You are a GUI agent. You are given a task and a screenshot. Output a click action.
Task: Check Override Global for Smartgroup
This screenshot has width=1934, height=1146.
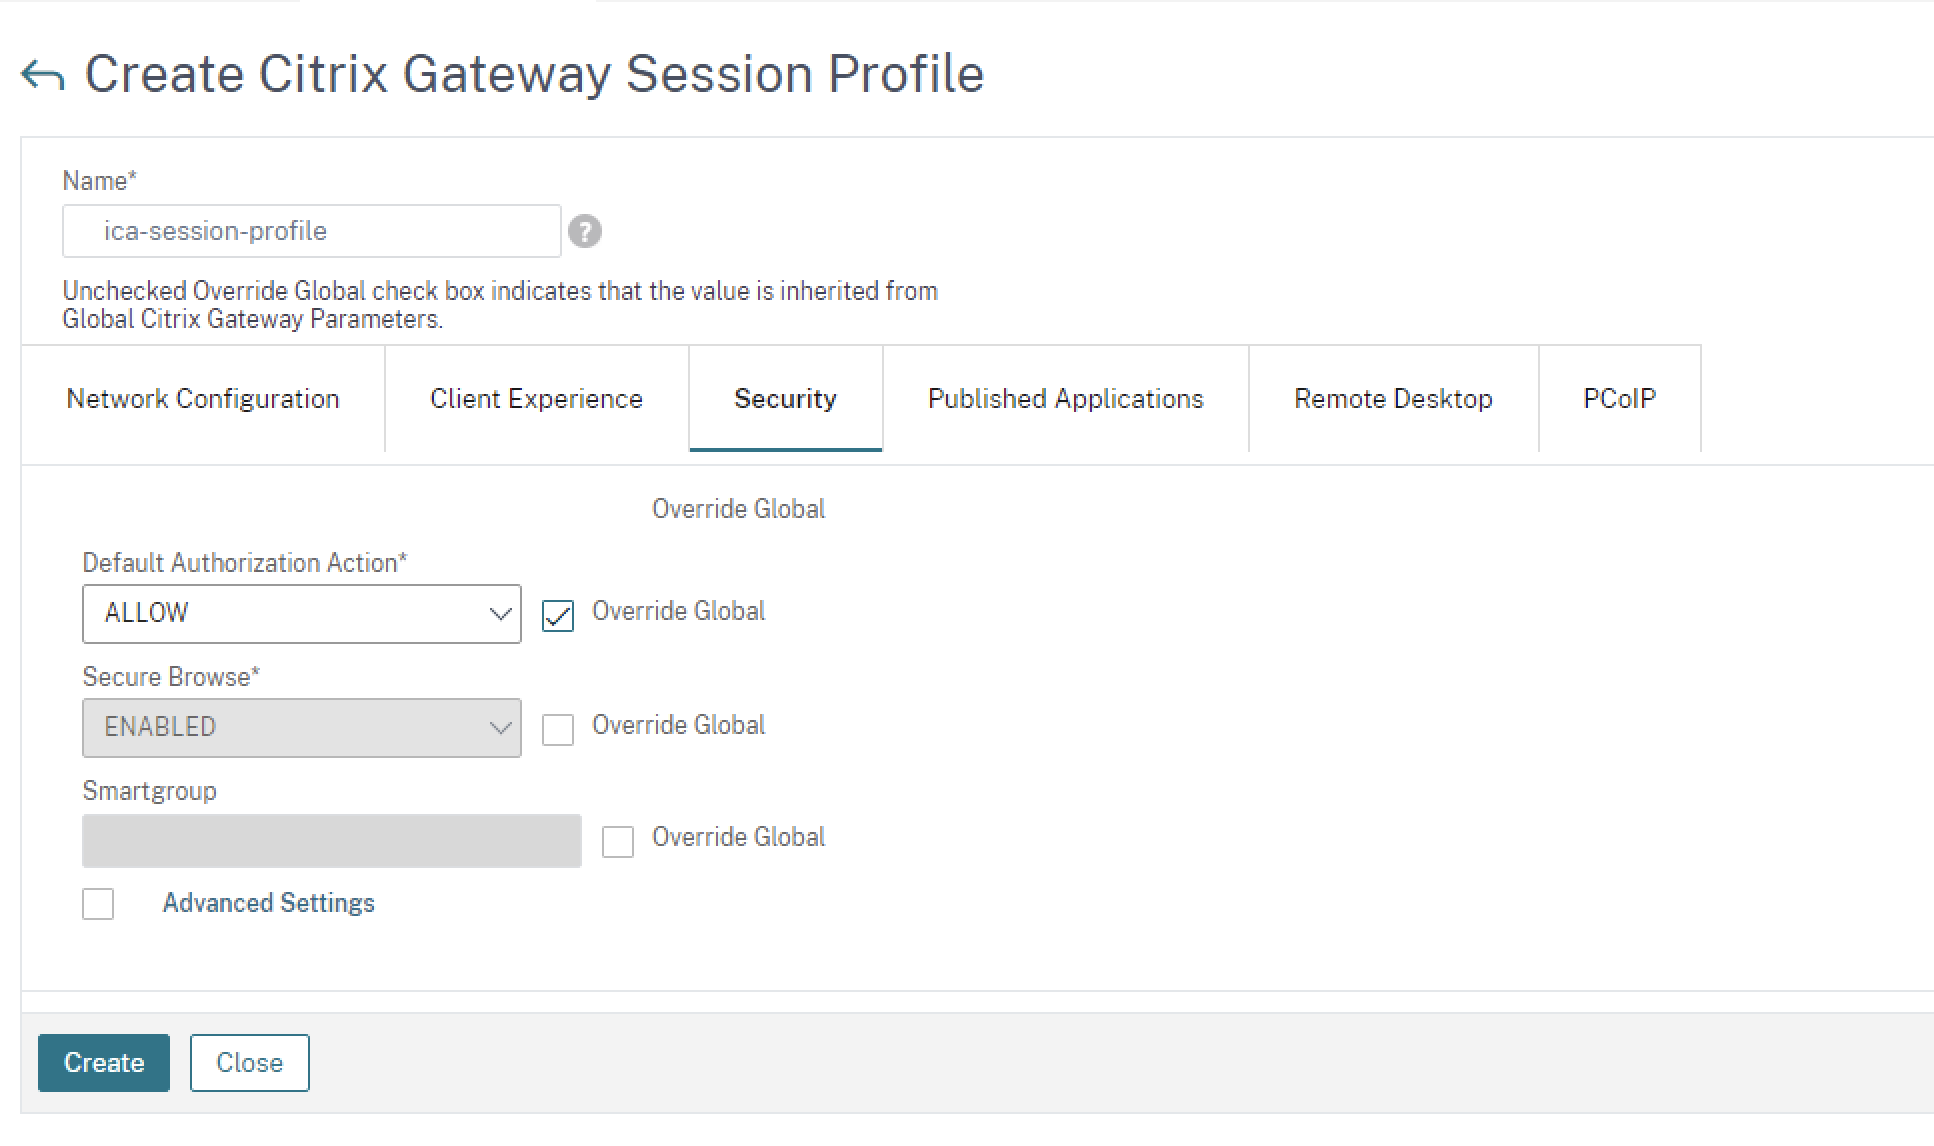[618, 842]
